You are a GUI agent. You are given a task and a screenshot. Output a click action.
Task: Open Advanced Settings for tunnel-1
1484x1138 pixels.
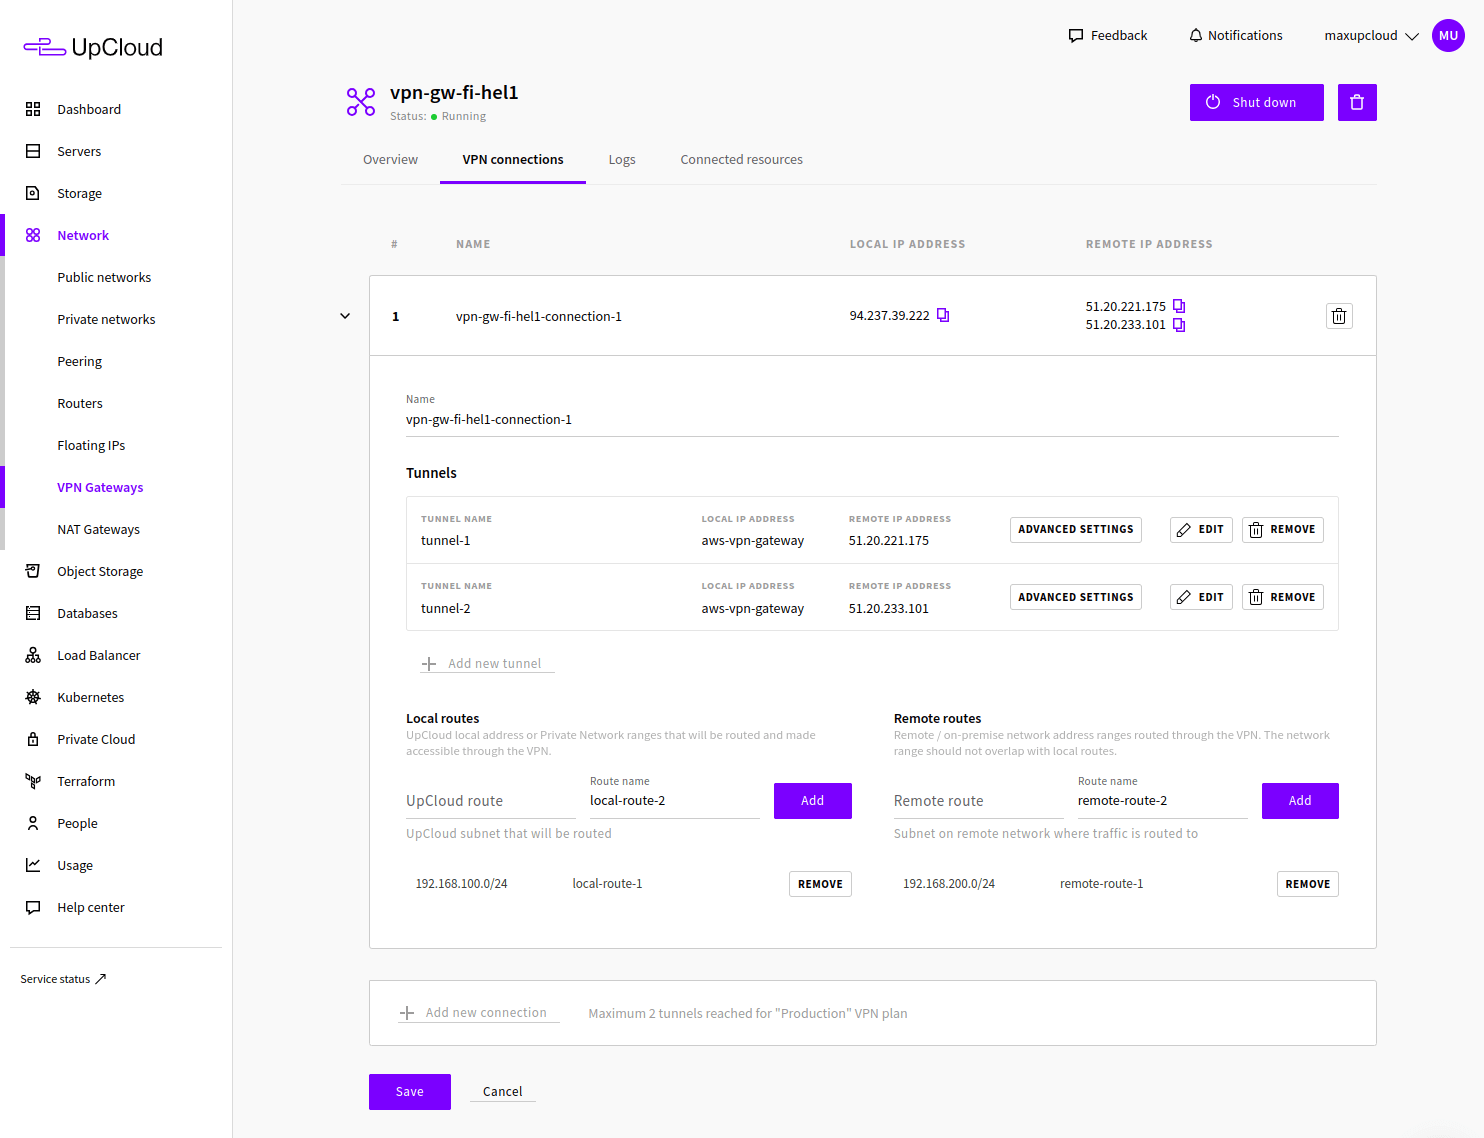(1076, 529)
